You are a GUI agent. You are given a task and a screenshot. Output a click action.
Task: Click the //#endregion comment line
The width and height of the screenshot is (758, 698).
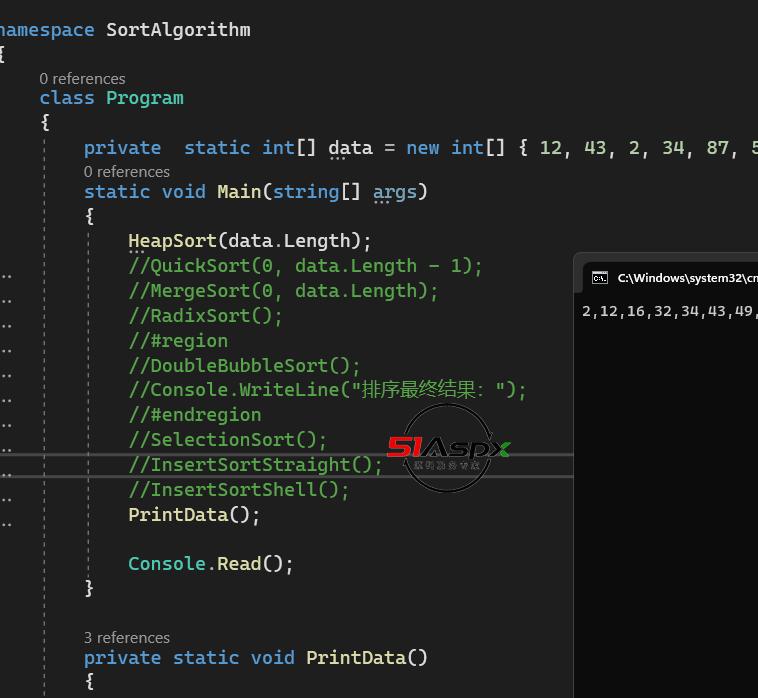point(195,415)
